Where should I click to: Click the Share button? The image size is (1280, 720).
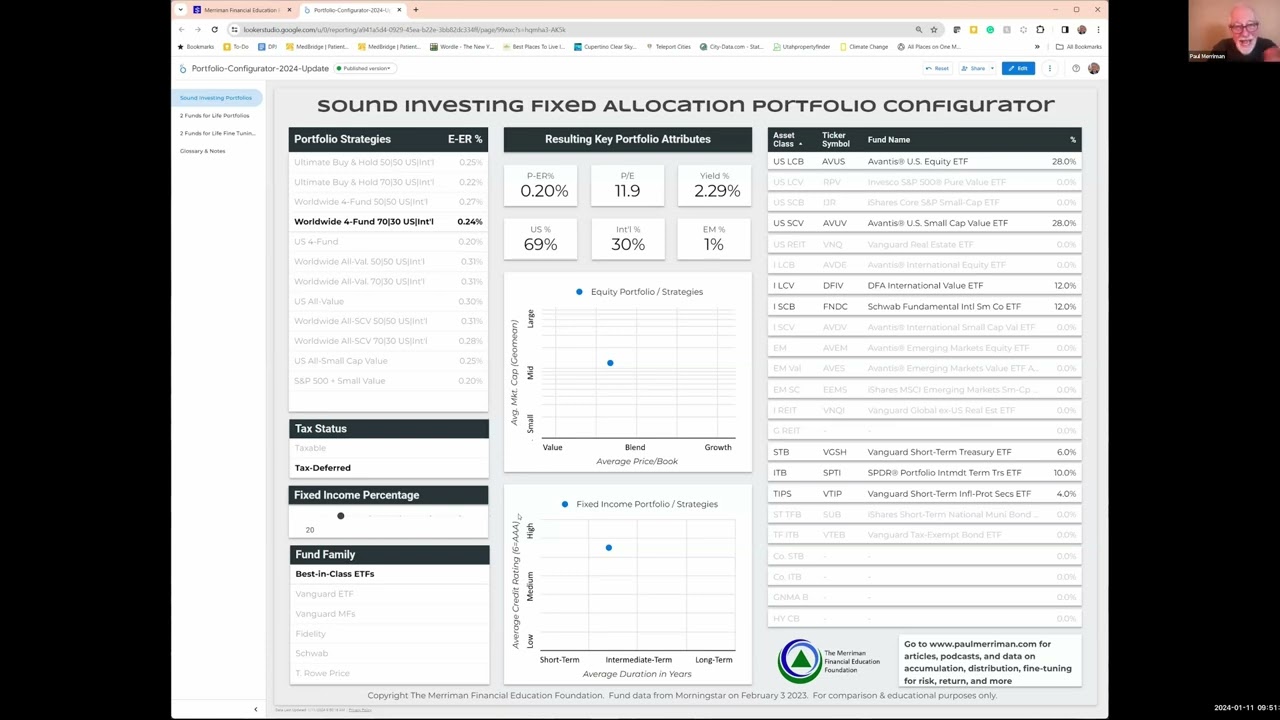click(x=973, y=69)
